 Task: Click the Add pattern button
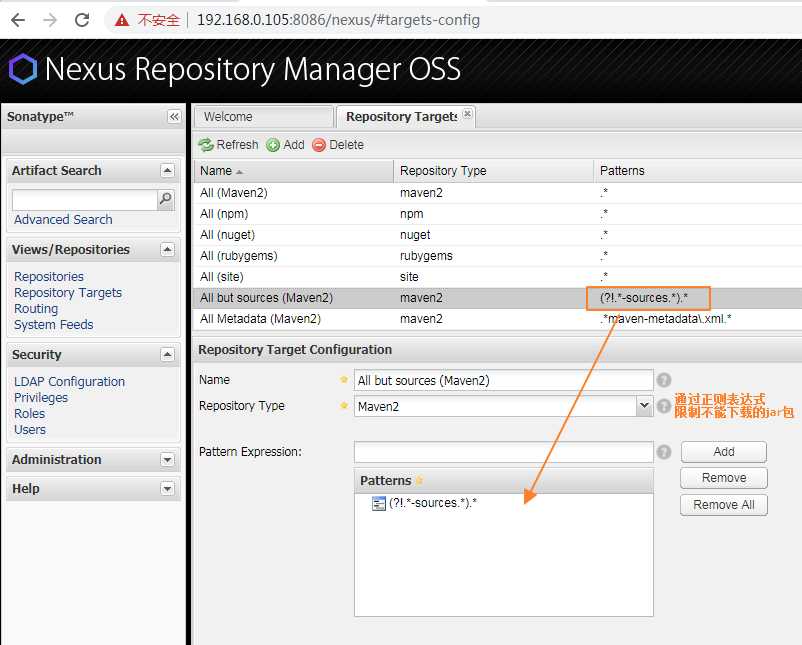tap(723, 452)
